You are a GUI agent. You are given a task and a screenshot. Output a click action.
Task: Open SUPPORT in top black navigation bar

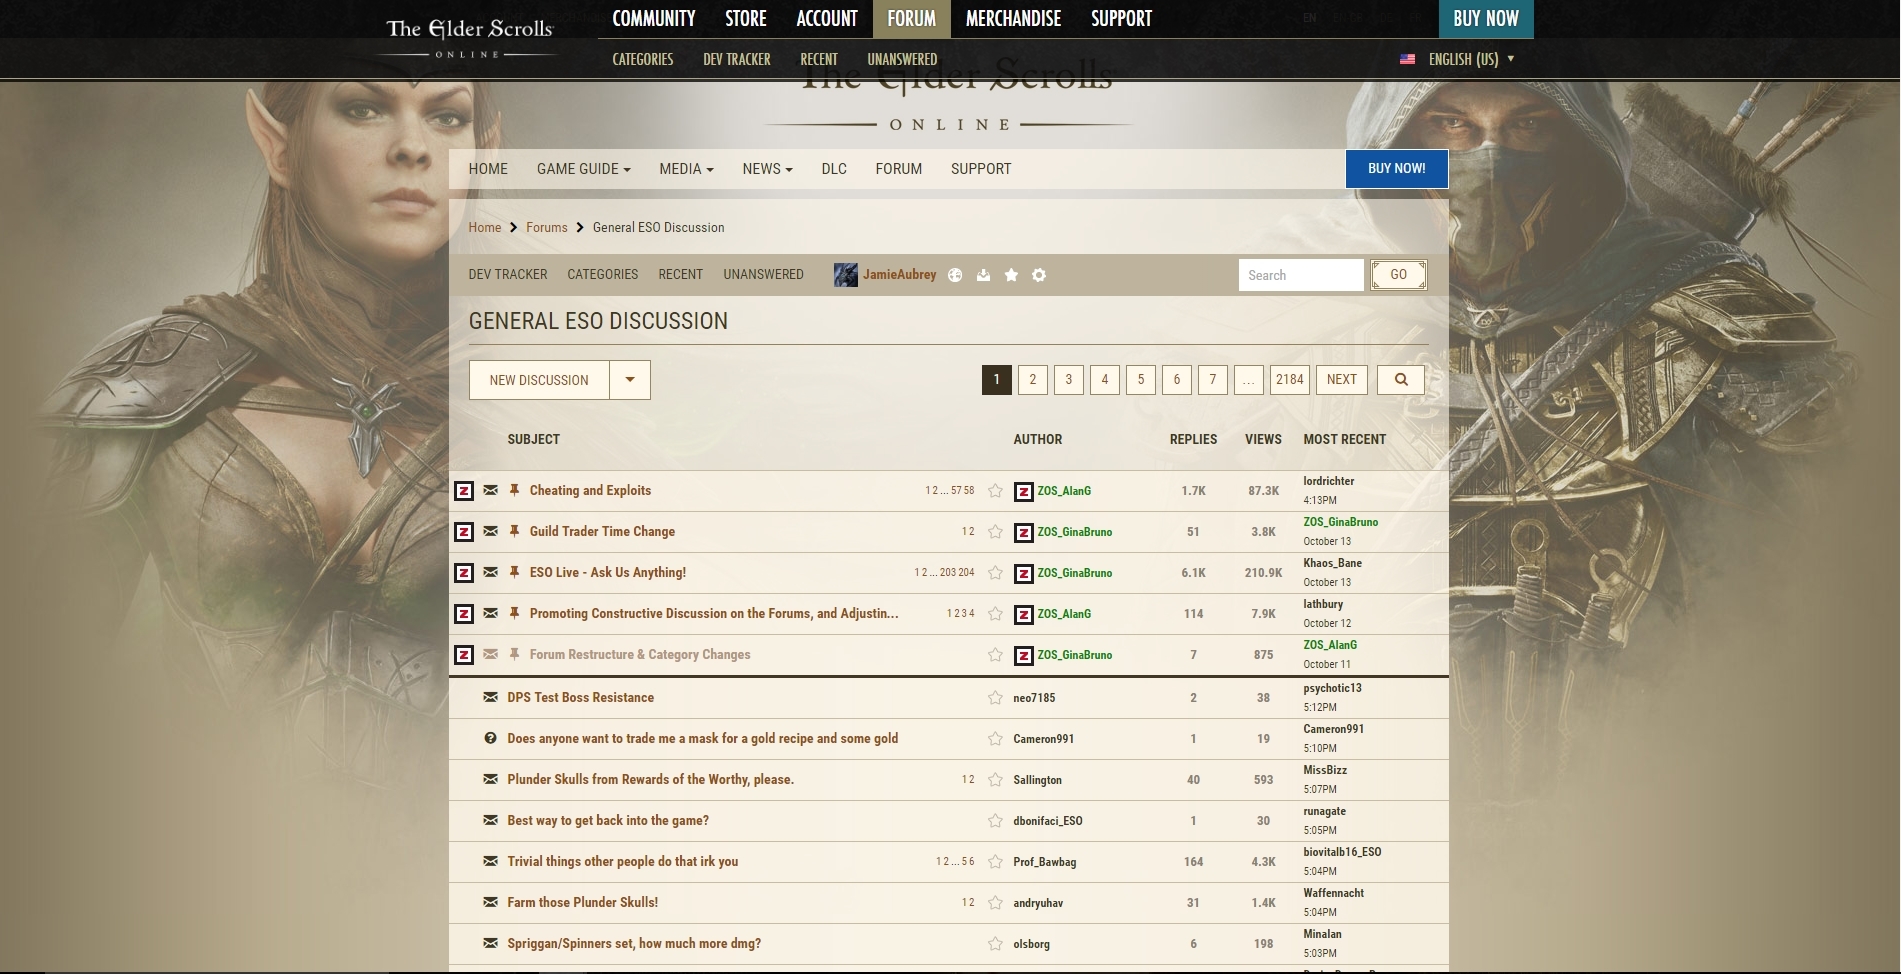point(1121,19)
